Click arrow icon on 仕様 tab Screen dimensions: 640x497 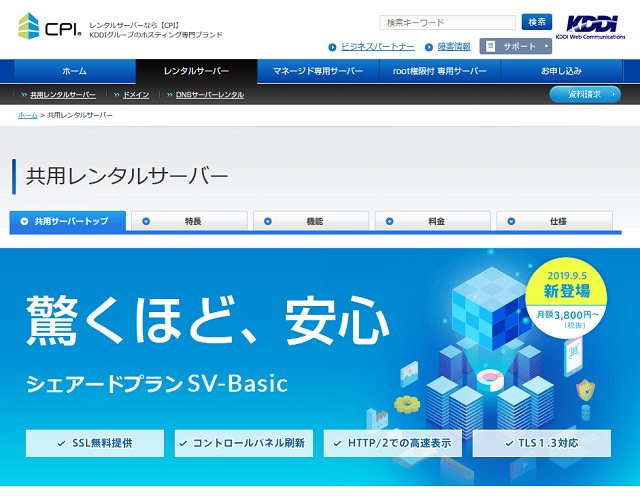[x=511, y=222]
